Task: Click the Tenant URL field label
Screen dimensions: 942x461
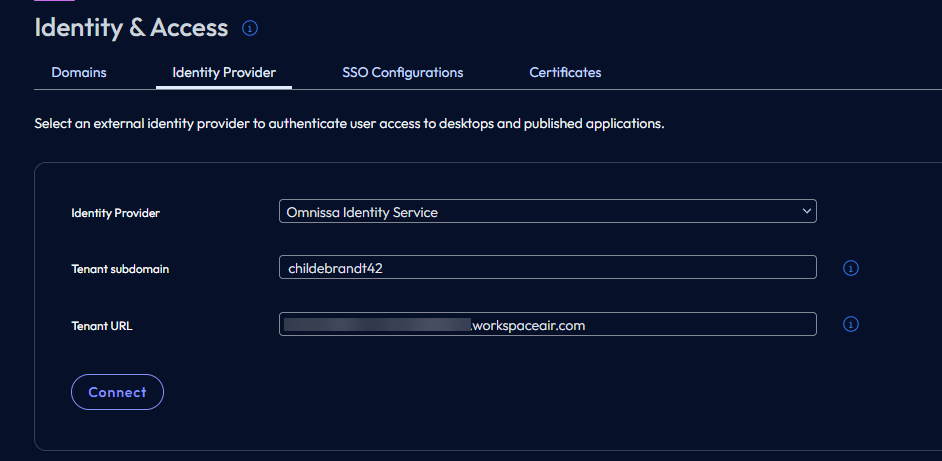Action: pyautogui.click(x=102, y=325)
